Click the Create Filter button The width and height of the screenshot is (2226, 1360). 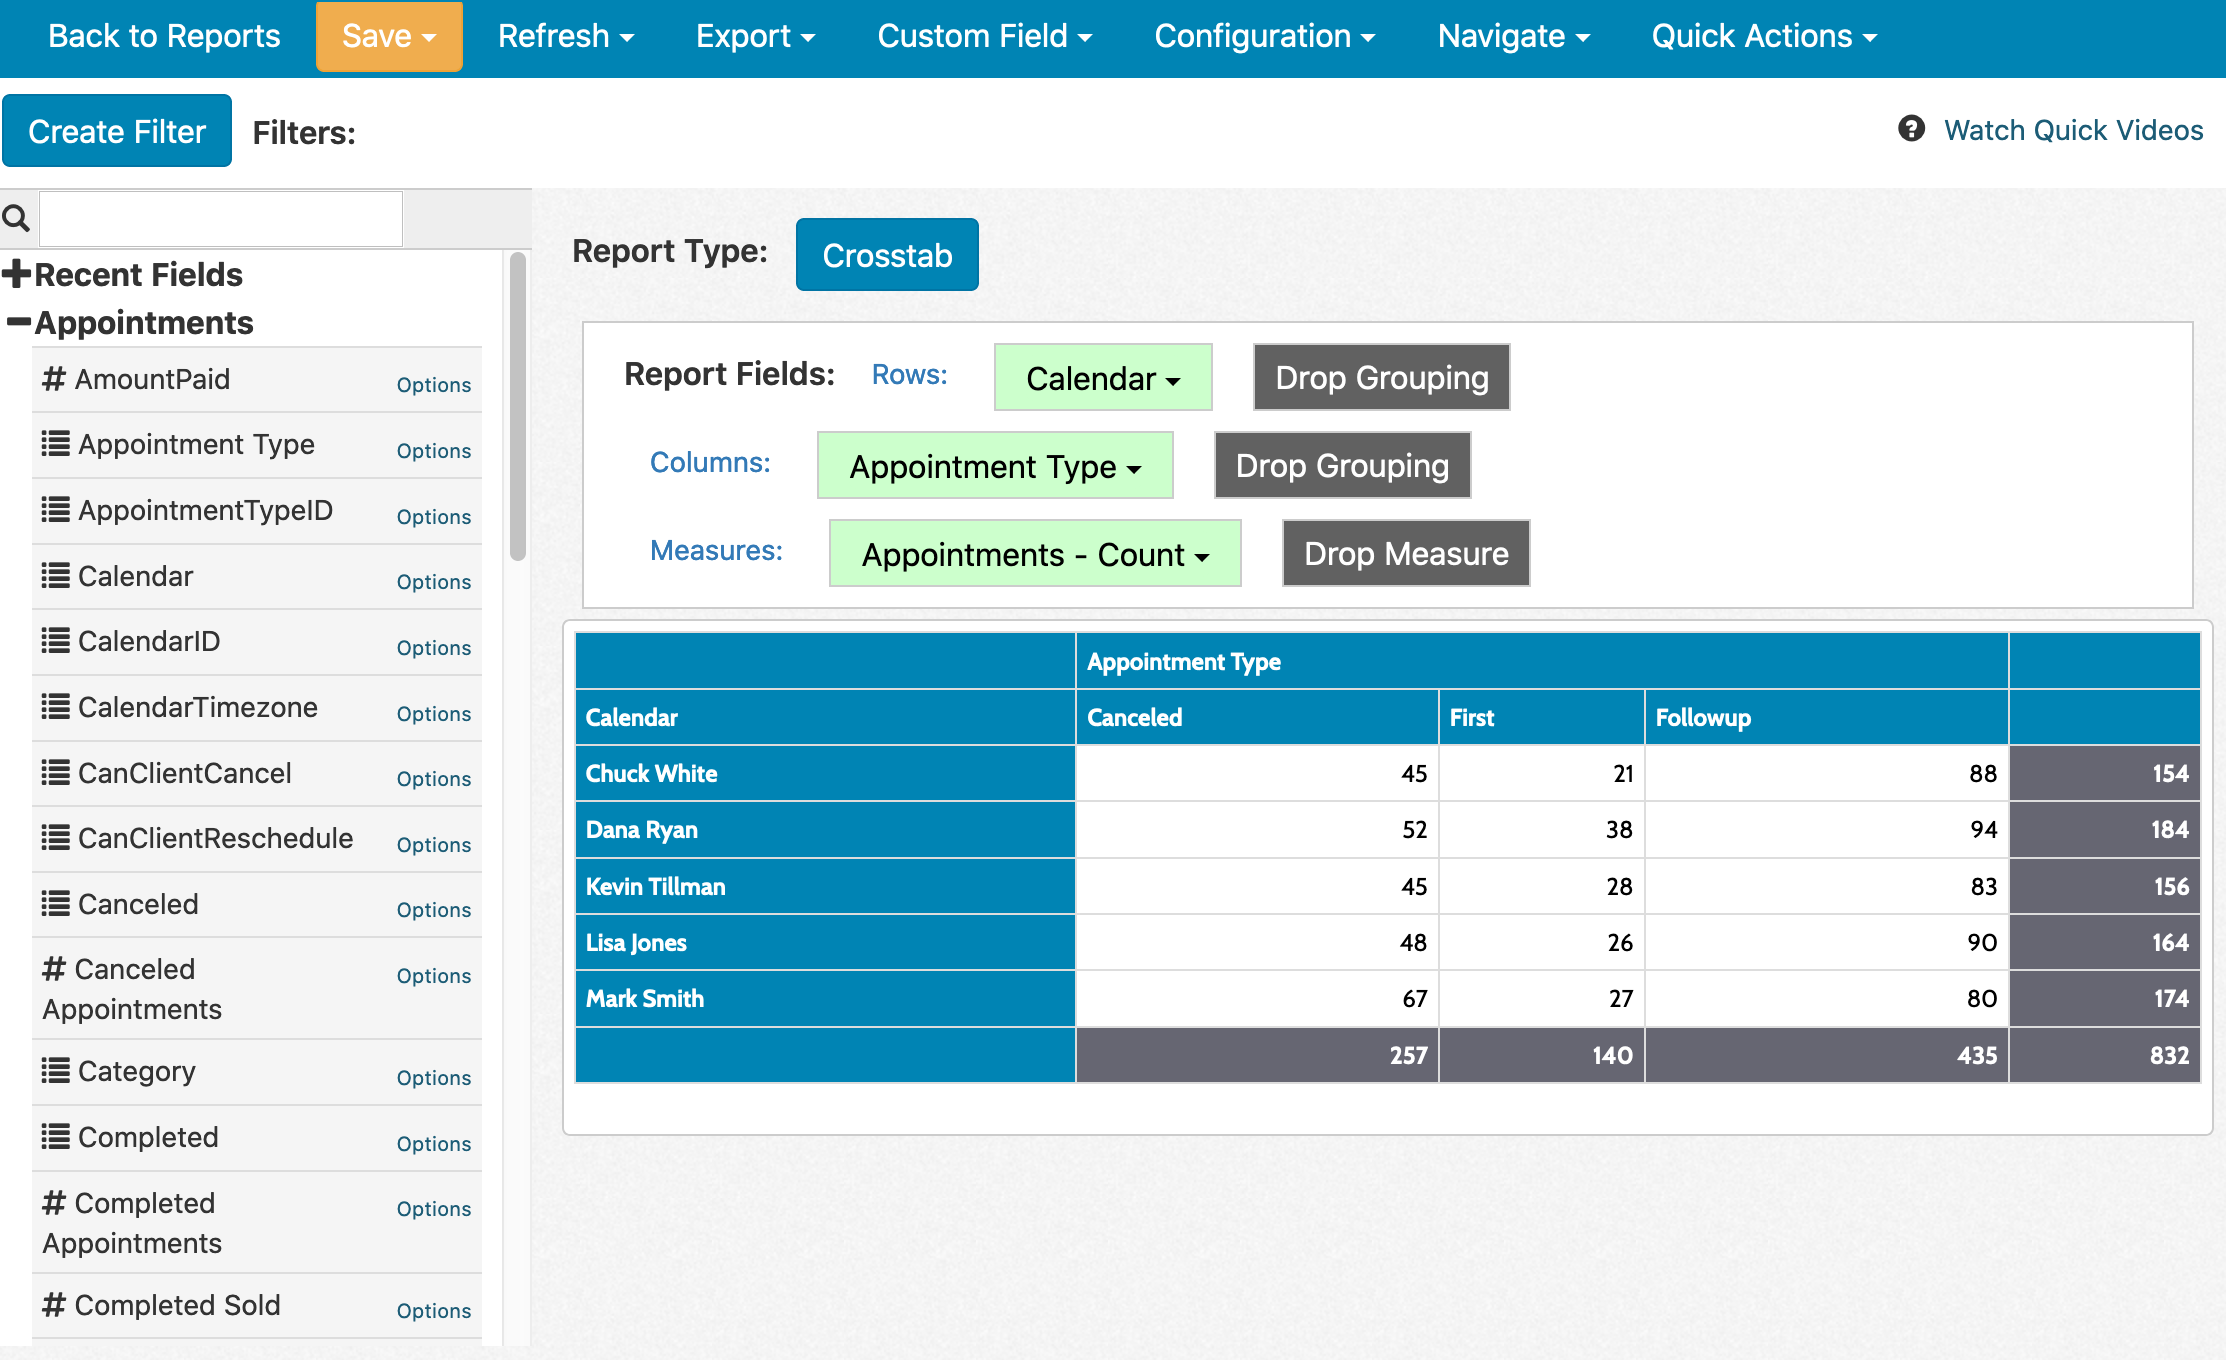click(x=117, y=131)
